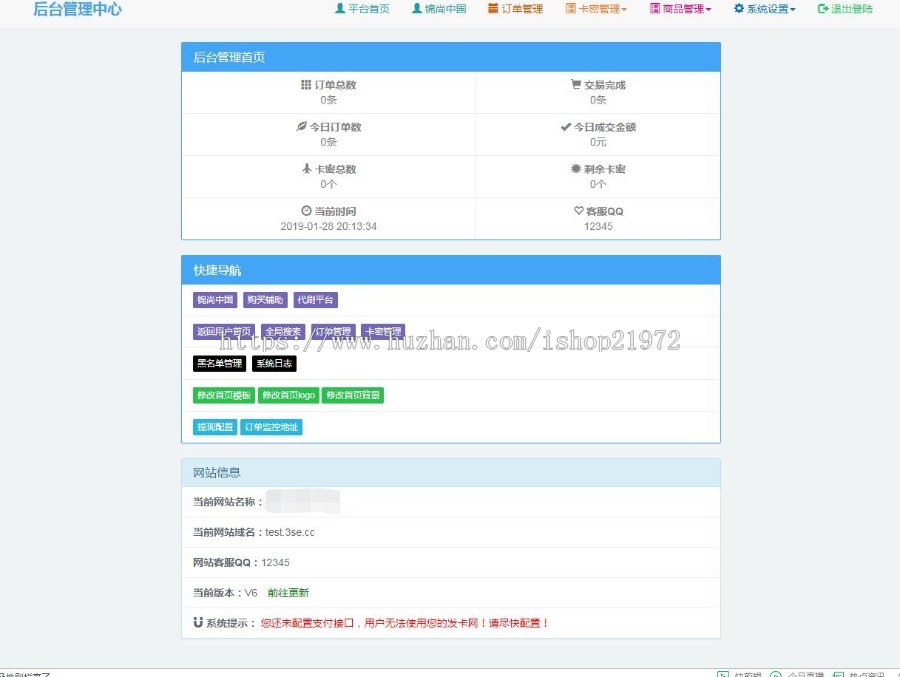The height and width of the screenshot is (677, 900).
Task: Click the domain text test.3se.cc
Action: [290, 532]
